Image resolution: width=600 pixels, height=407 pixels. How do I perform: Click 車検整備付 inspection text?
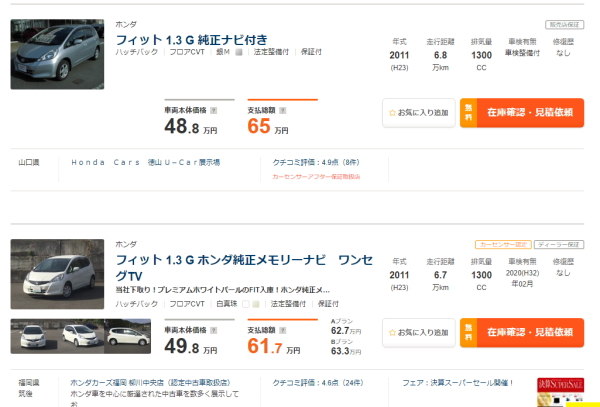click(x=522, y=54)
